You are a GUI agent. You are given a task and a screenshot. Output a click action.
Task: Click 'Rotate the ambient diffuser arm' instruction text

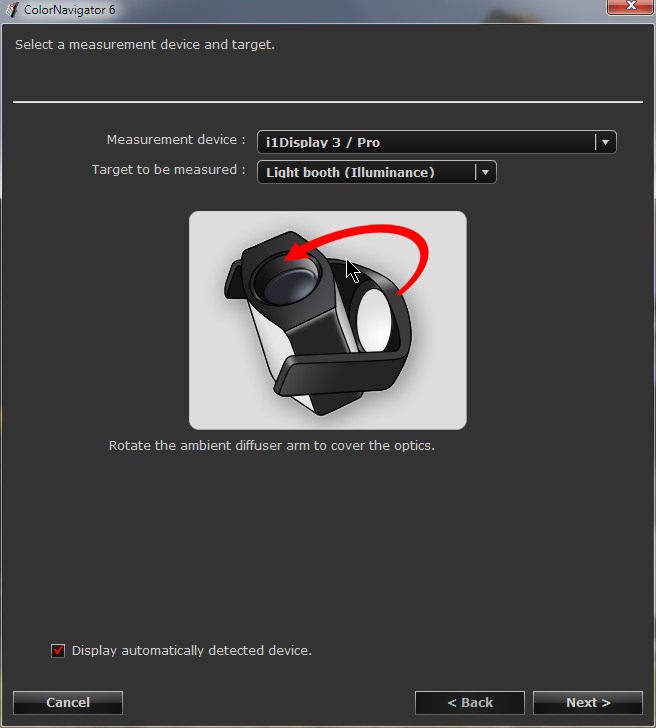(x=272, y=446)
